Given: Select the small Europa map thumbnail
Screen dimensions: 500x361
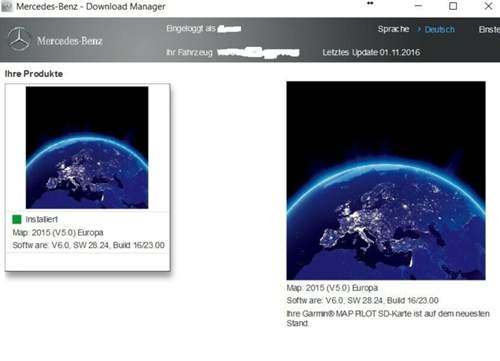Looking at the screenshot, I should [x=87, y=147].
